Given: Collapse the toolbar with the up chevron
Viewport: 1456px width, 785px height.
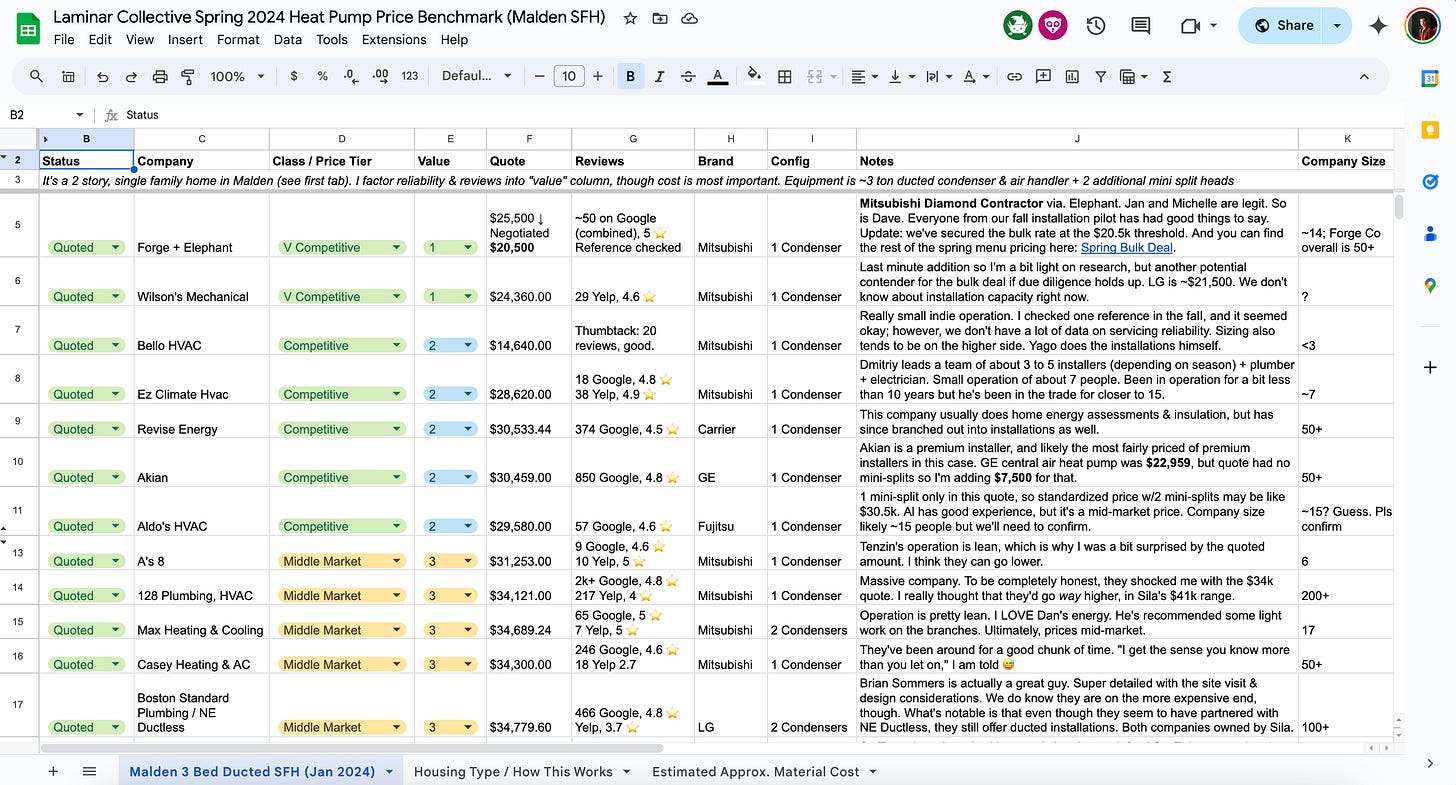Looking at the screenshot, I should (1363, 76).
